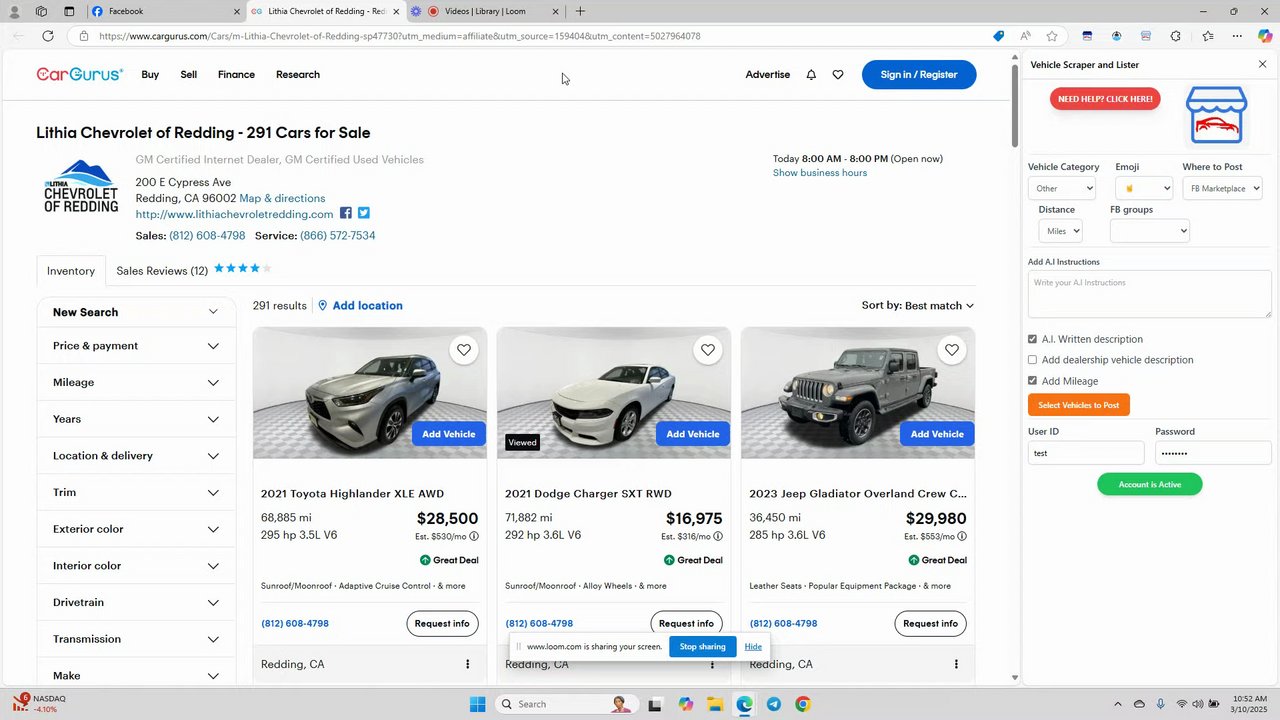Screen dimensions: 1280x720
Task: Click NEED HELP? CLICK HERE! button
Action: (1105, 99)
